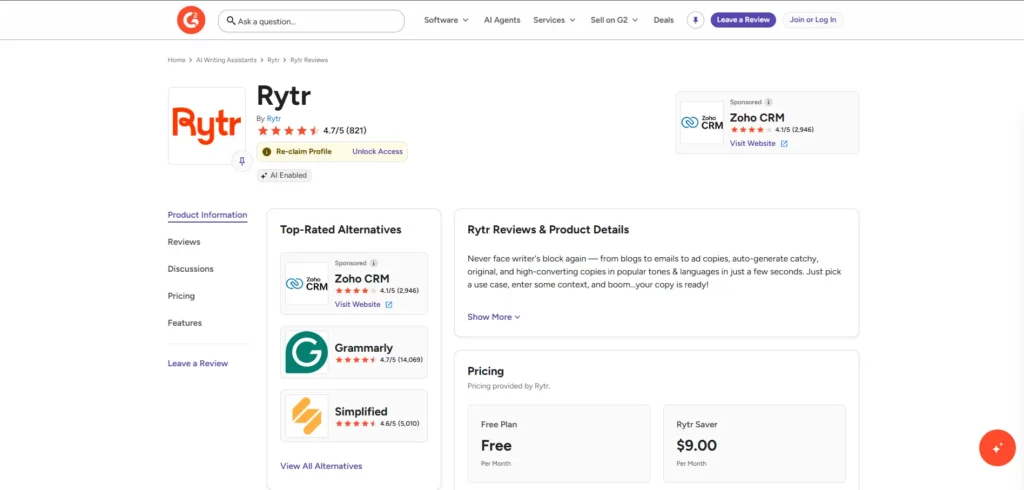
Task: Click the pin icon in top navigation
Action: [696, 20]
